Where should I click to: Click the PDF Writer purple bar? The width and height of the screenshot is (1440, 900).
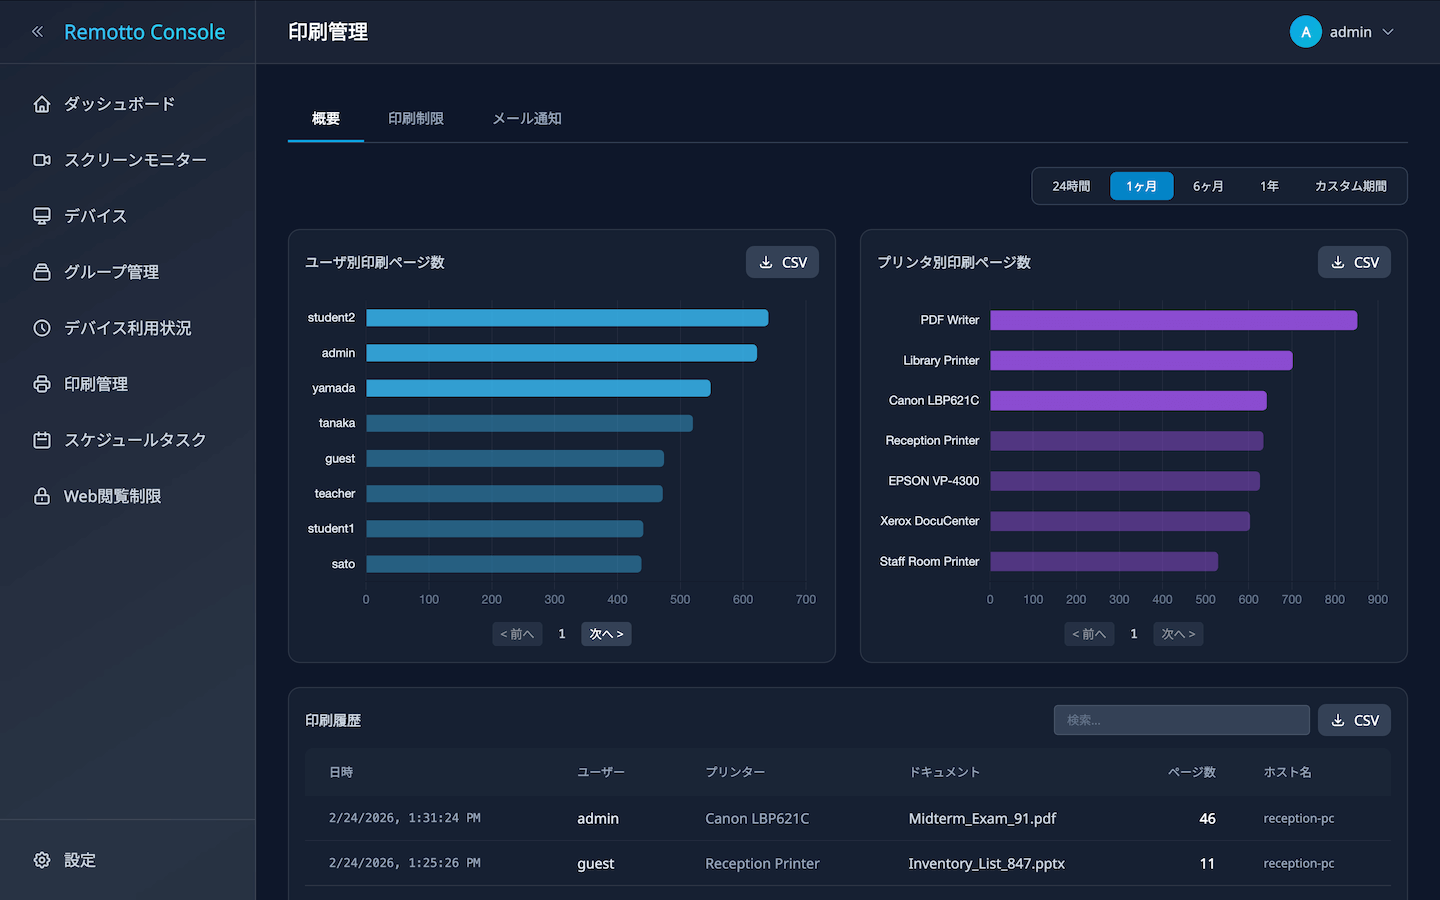coord(1173,320)
